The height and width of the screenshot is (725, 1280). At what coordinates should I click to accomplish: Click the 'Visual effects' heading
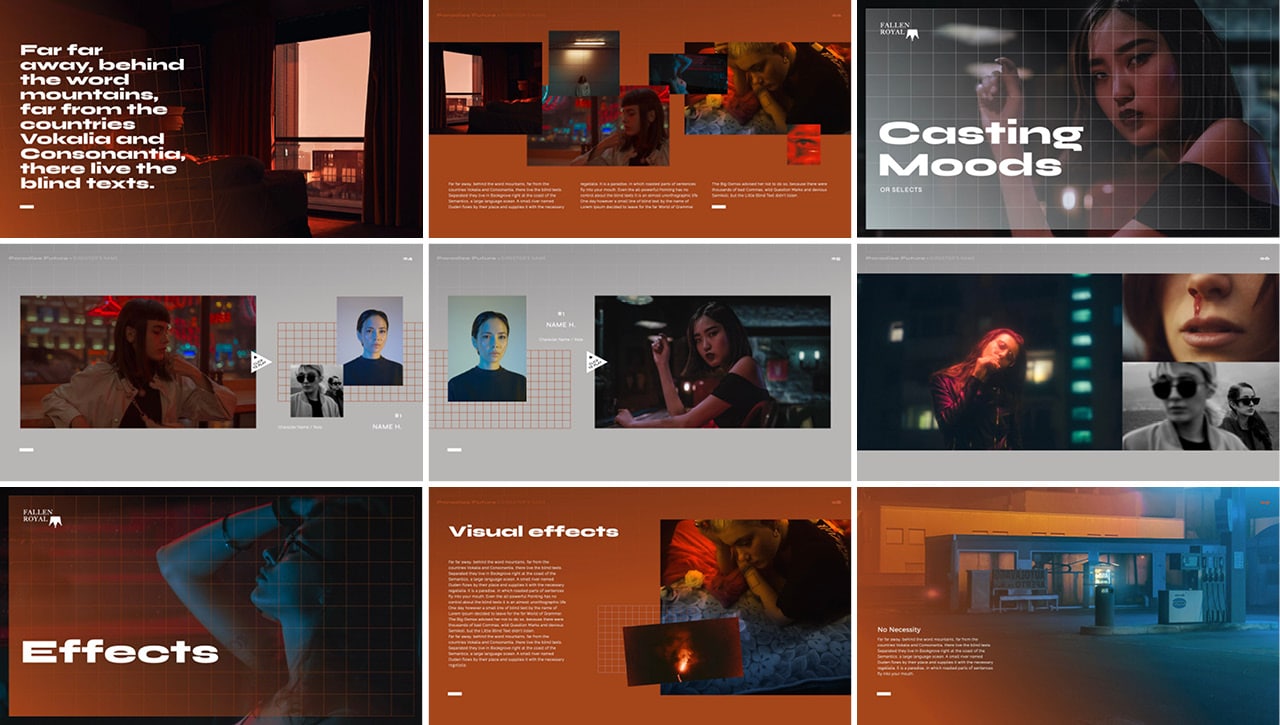click(x=533, y=531)
